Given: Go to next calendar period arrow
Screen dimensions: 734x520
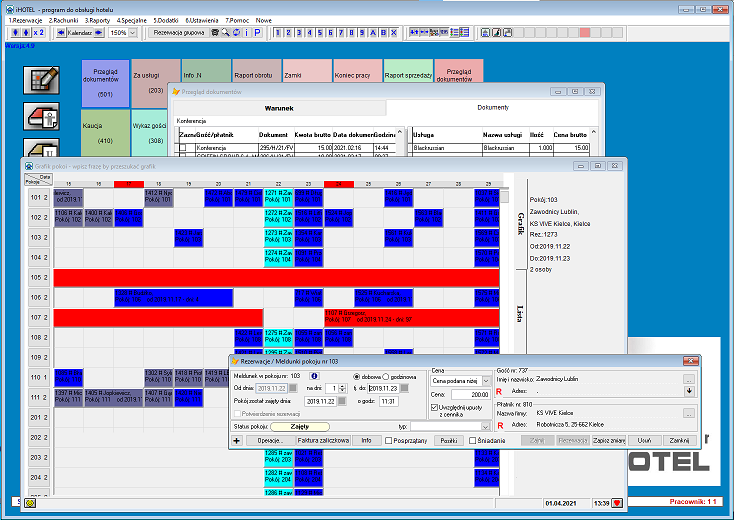Looking at the screenshot, I should (98, 32).
